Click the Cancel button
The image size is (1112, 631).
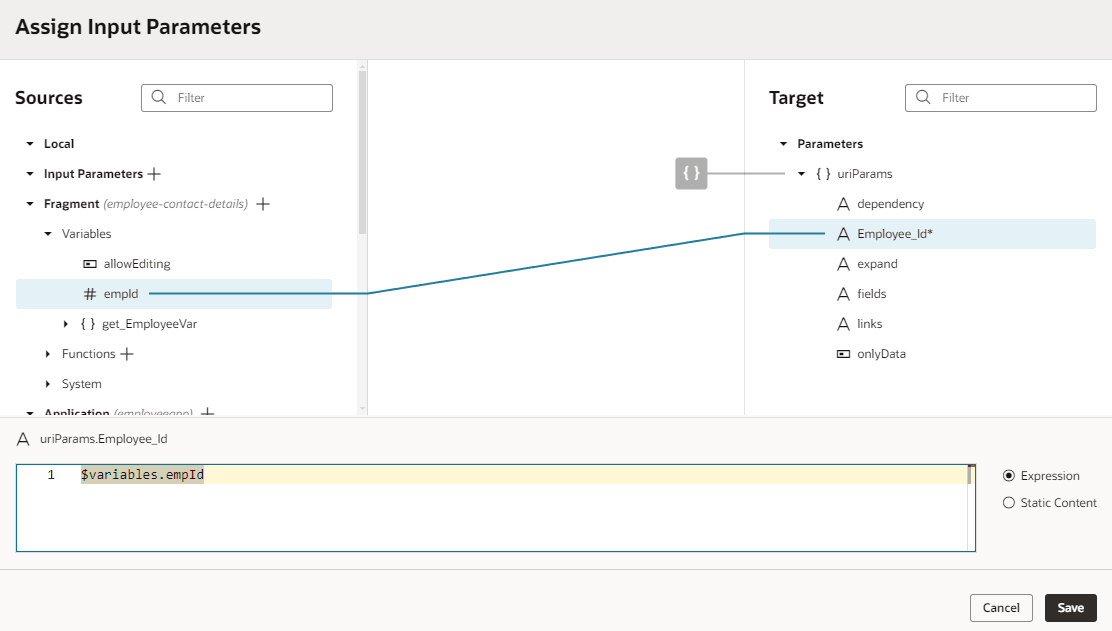coord(1001,607)
